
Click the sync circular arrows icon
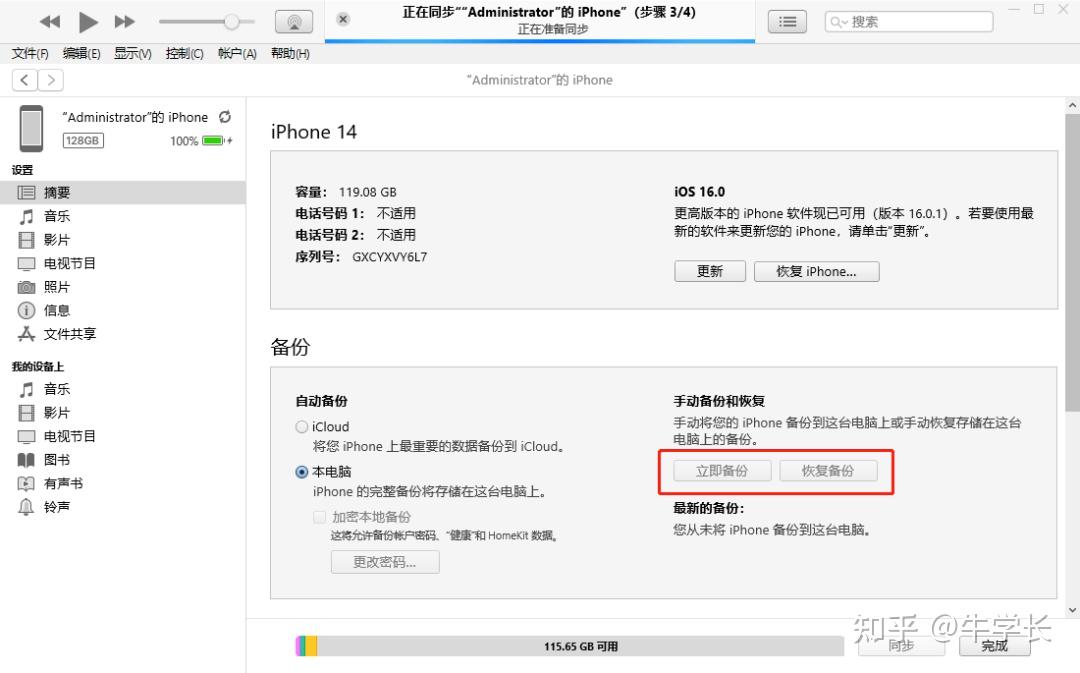[225, 117]
